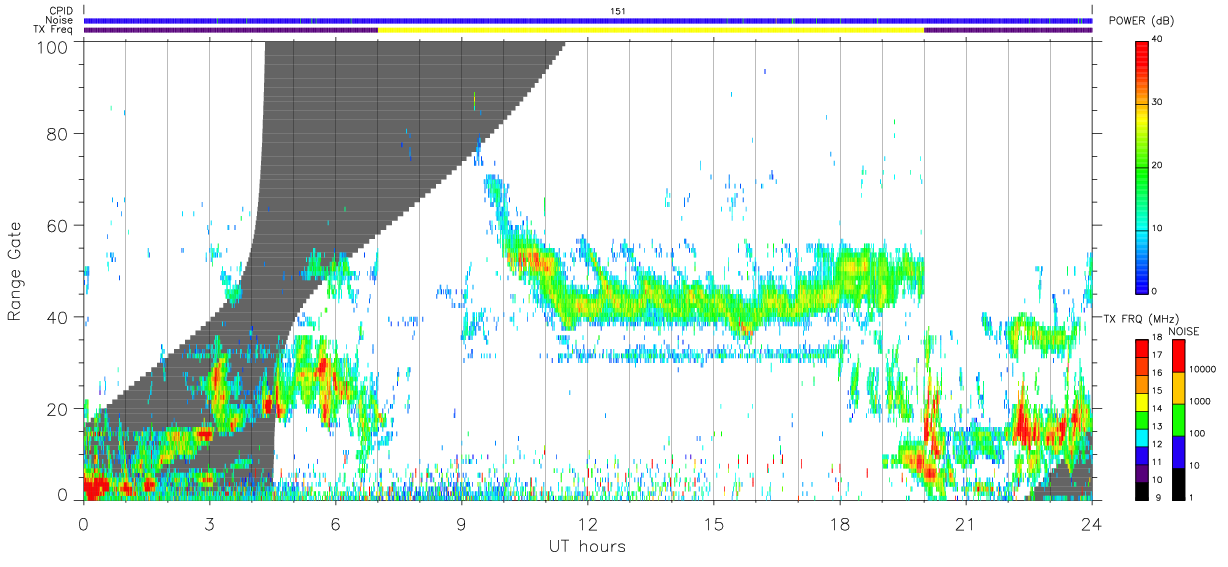Click the 15 tick on UT hours axis
The image size is (1228, 567).
(714, 523)
